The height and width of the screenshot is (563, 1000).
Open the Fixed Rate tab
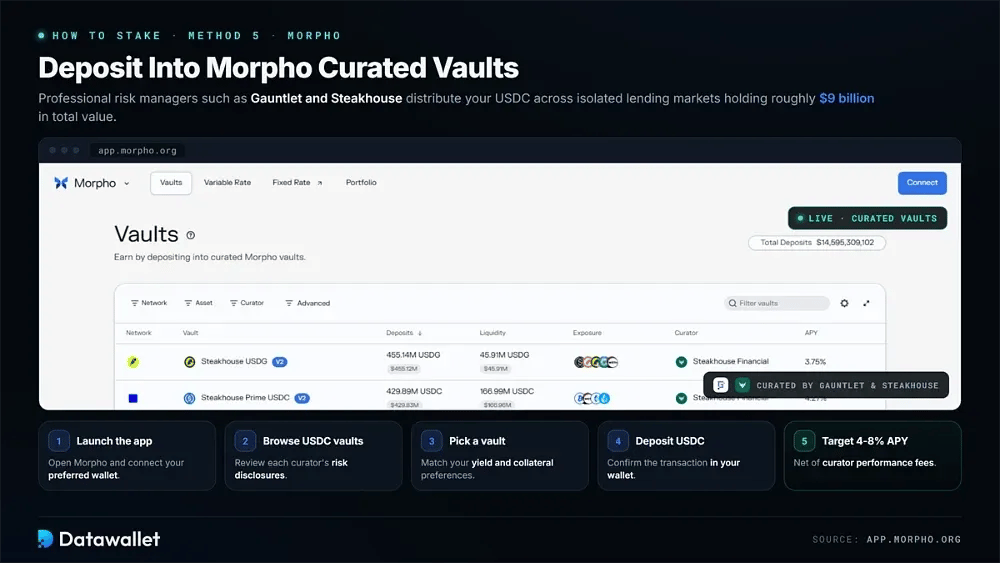pyautogui.click(x=291, y=182)
